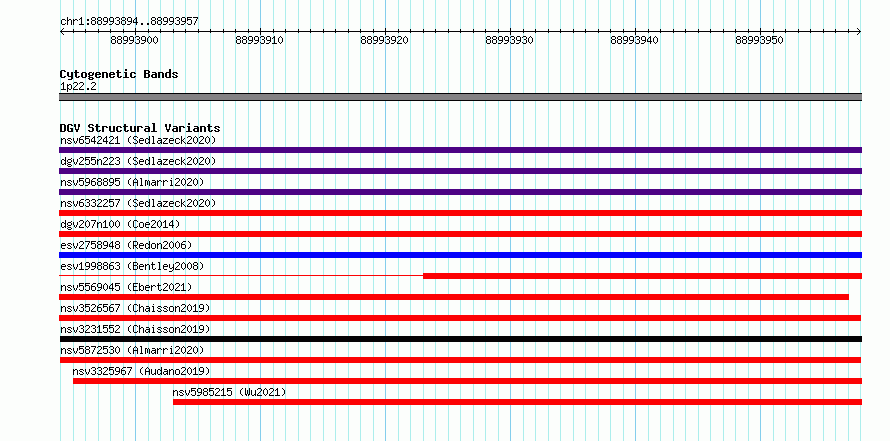Click the thick red bar of esv1998863
The width and height of the screenshot is (890, 441).
coord(643,276)
